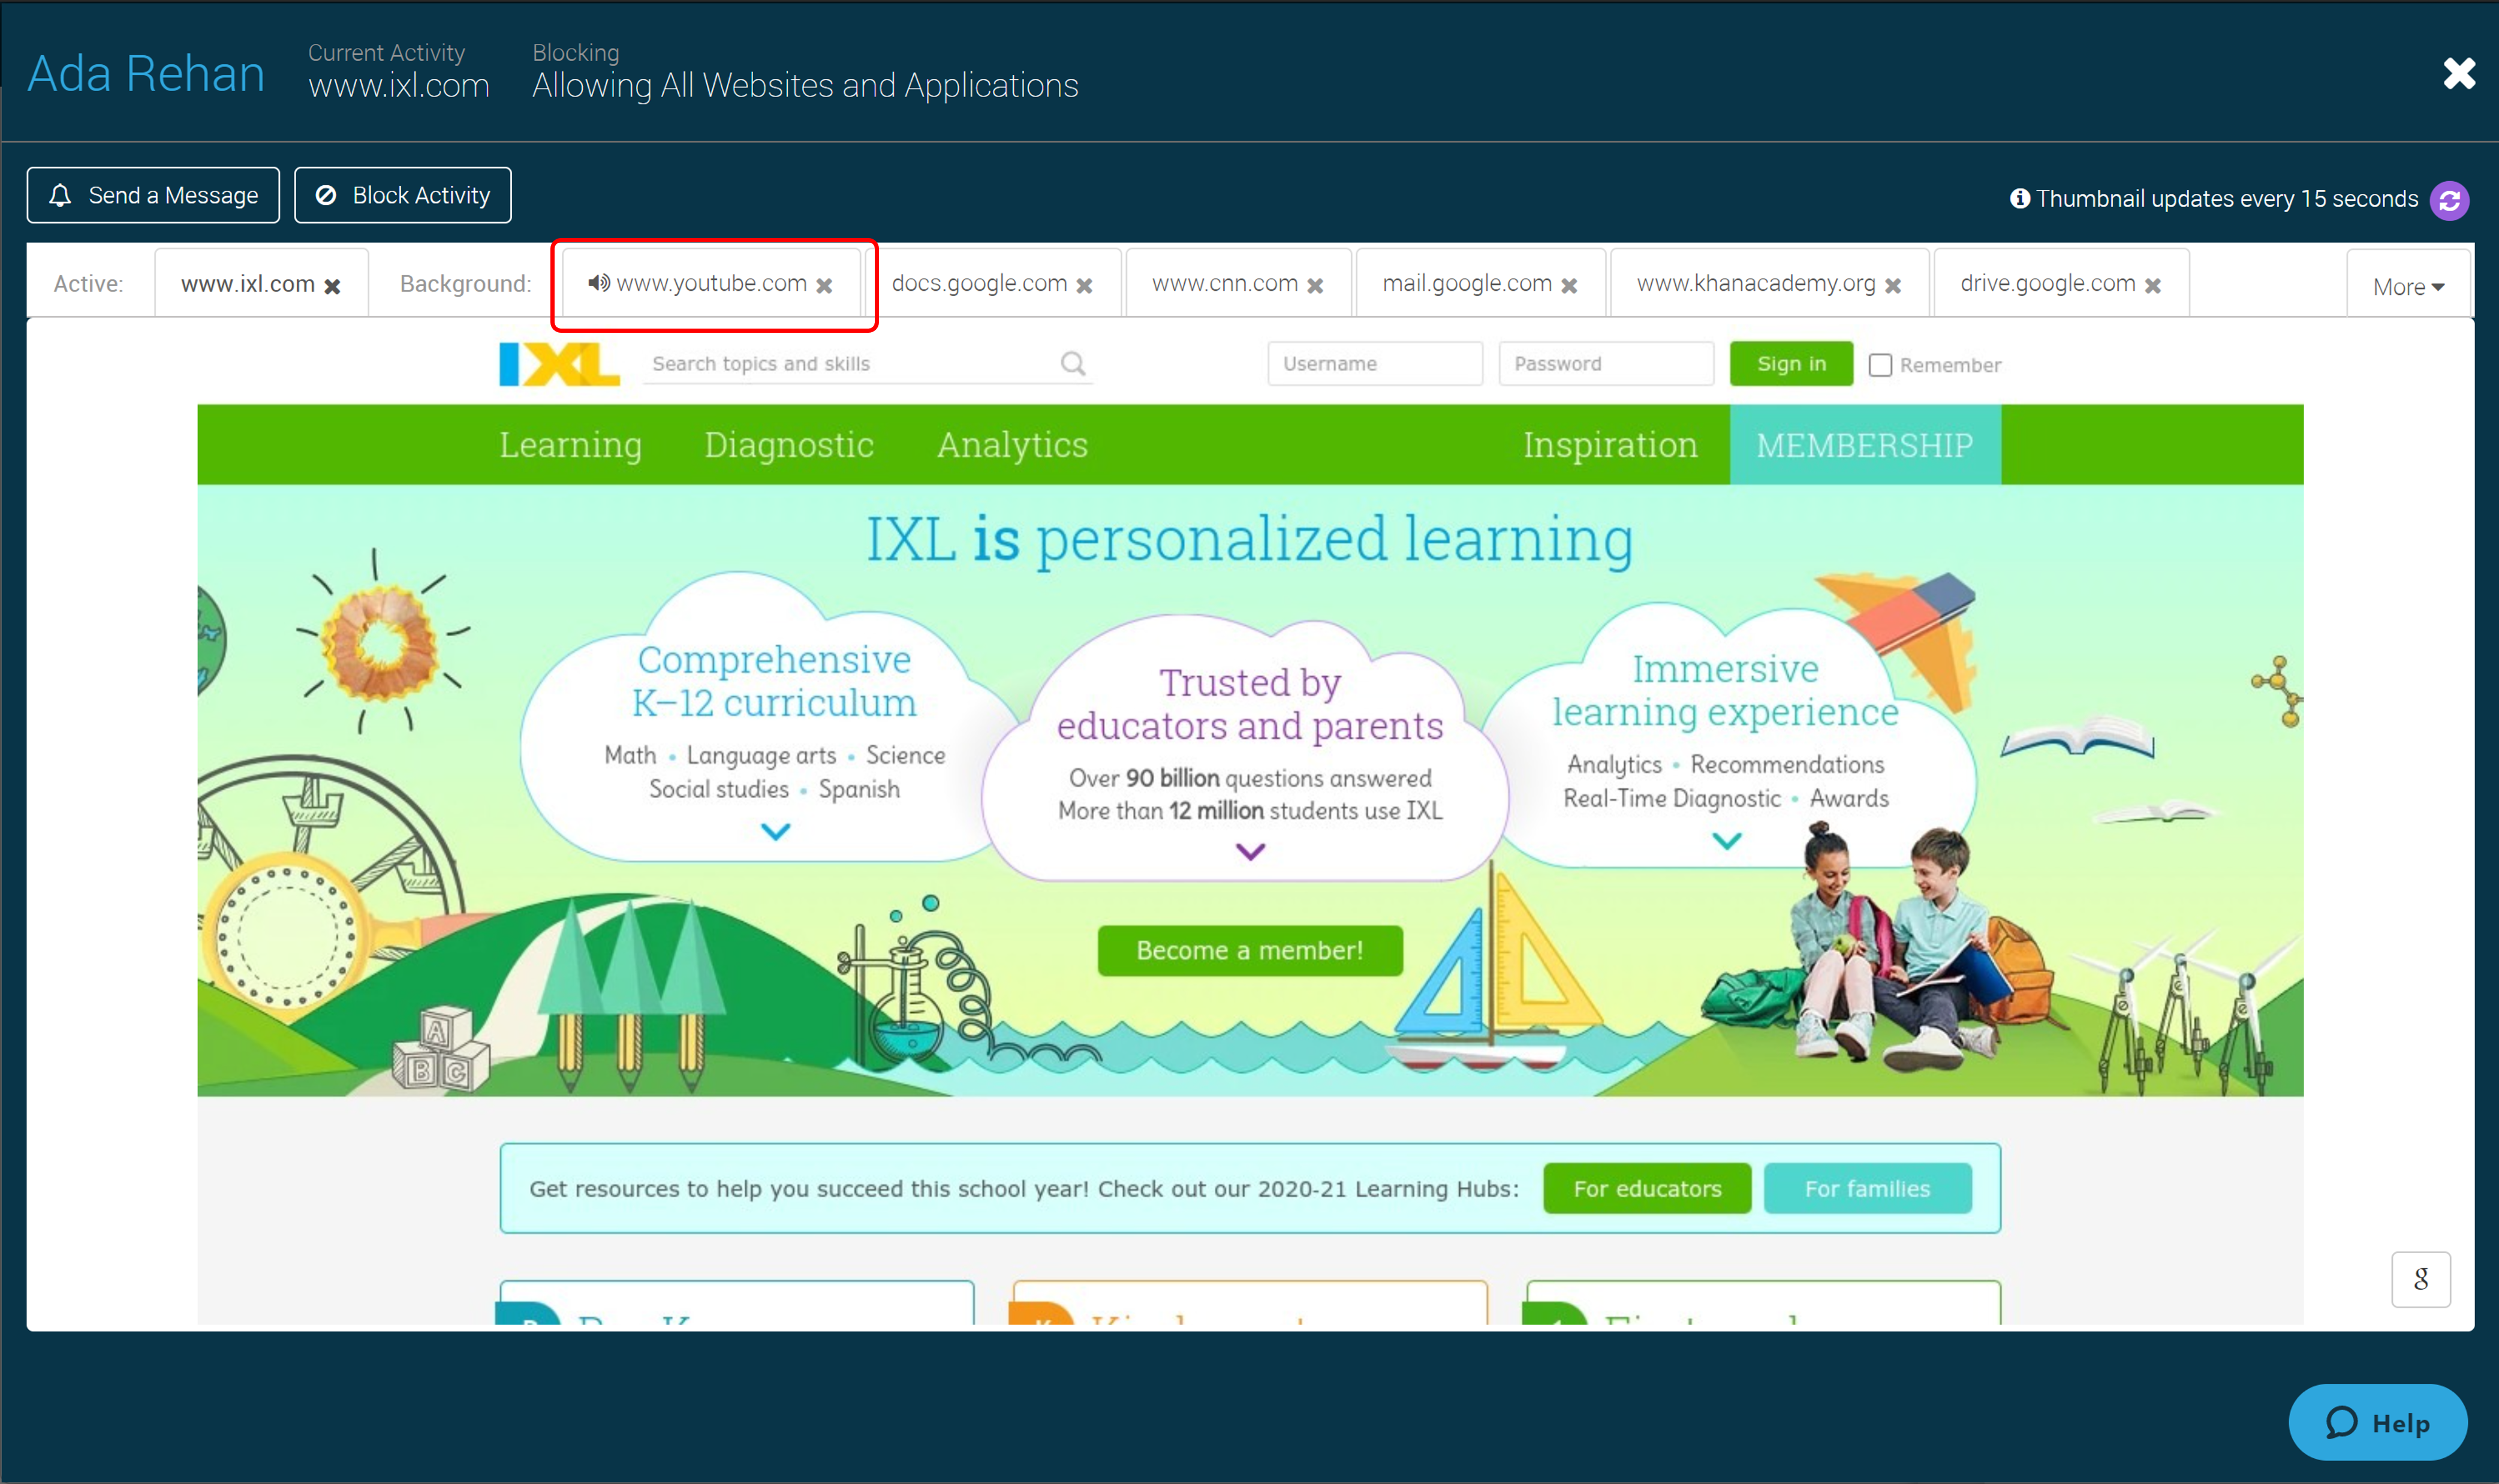This screenshot has width=2499, height=1484.
Task: Open the MEMBERSHIP menu item
Action: [1865, 445]
